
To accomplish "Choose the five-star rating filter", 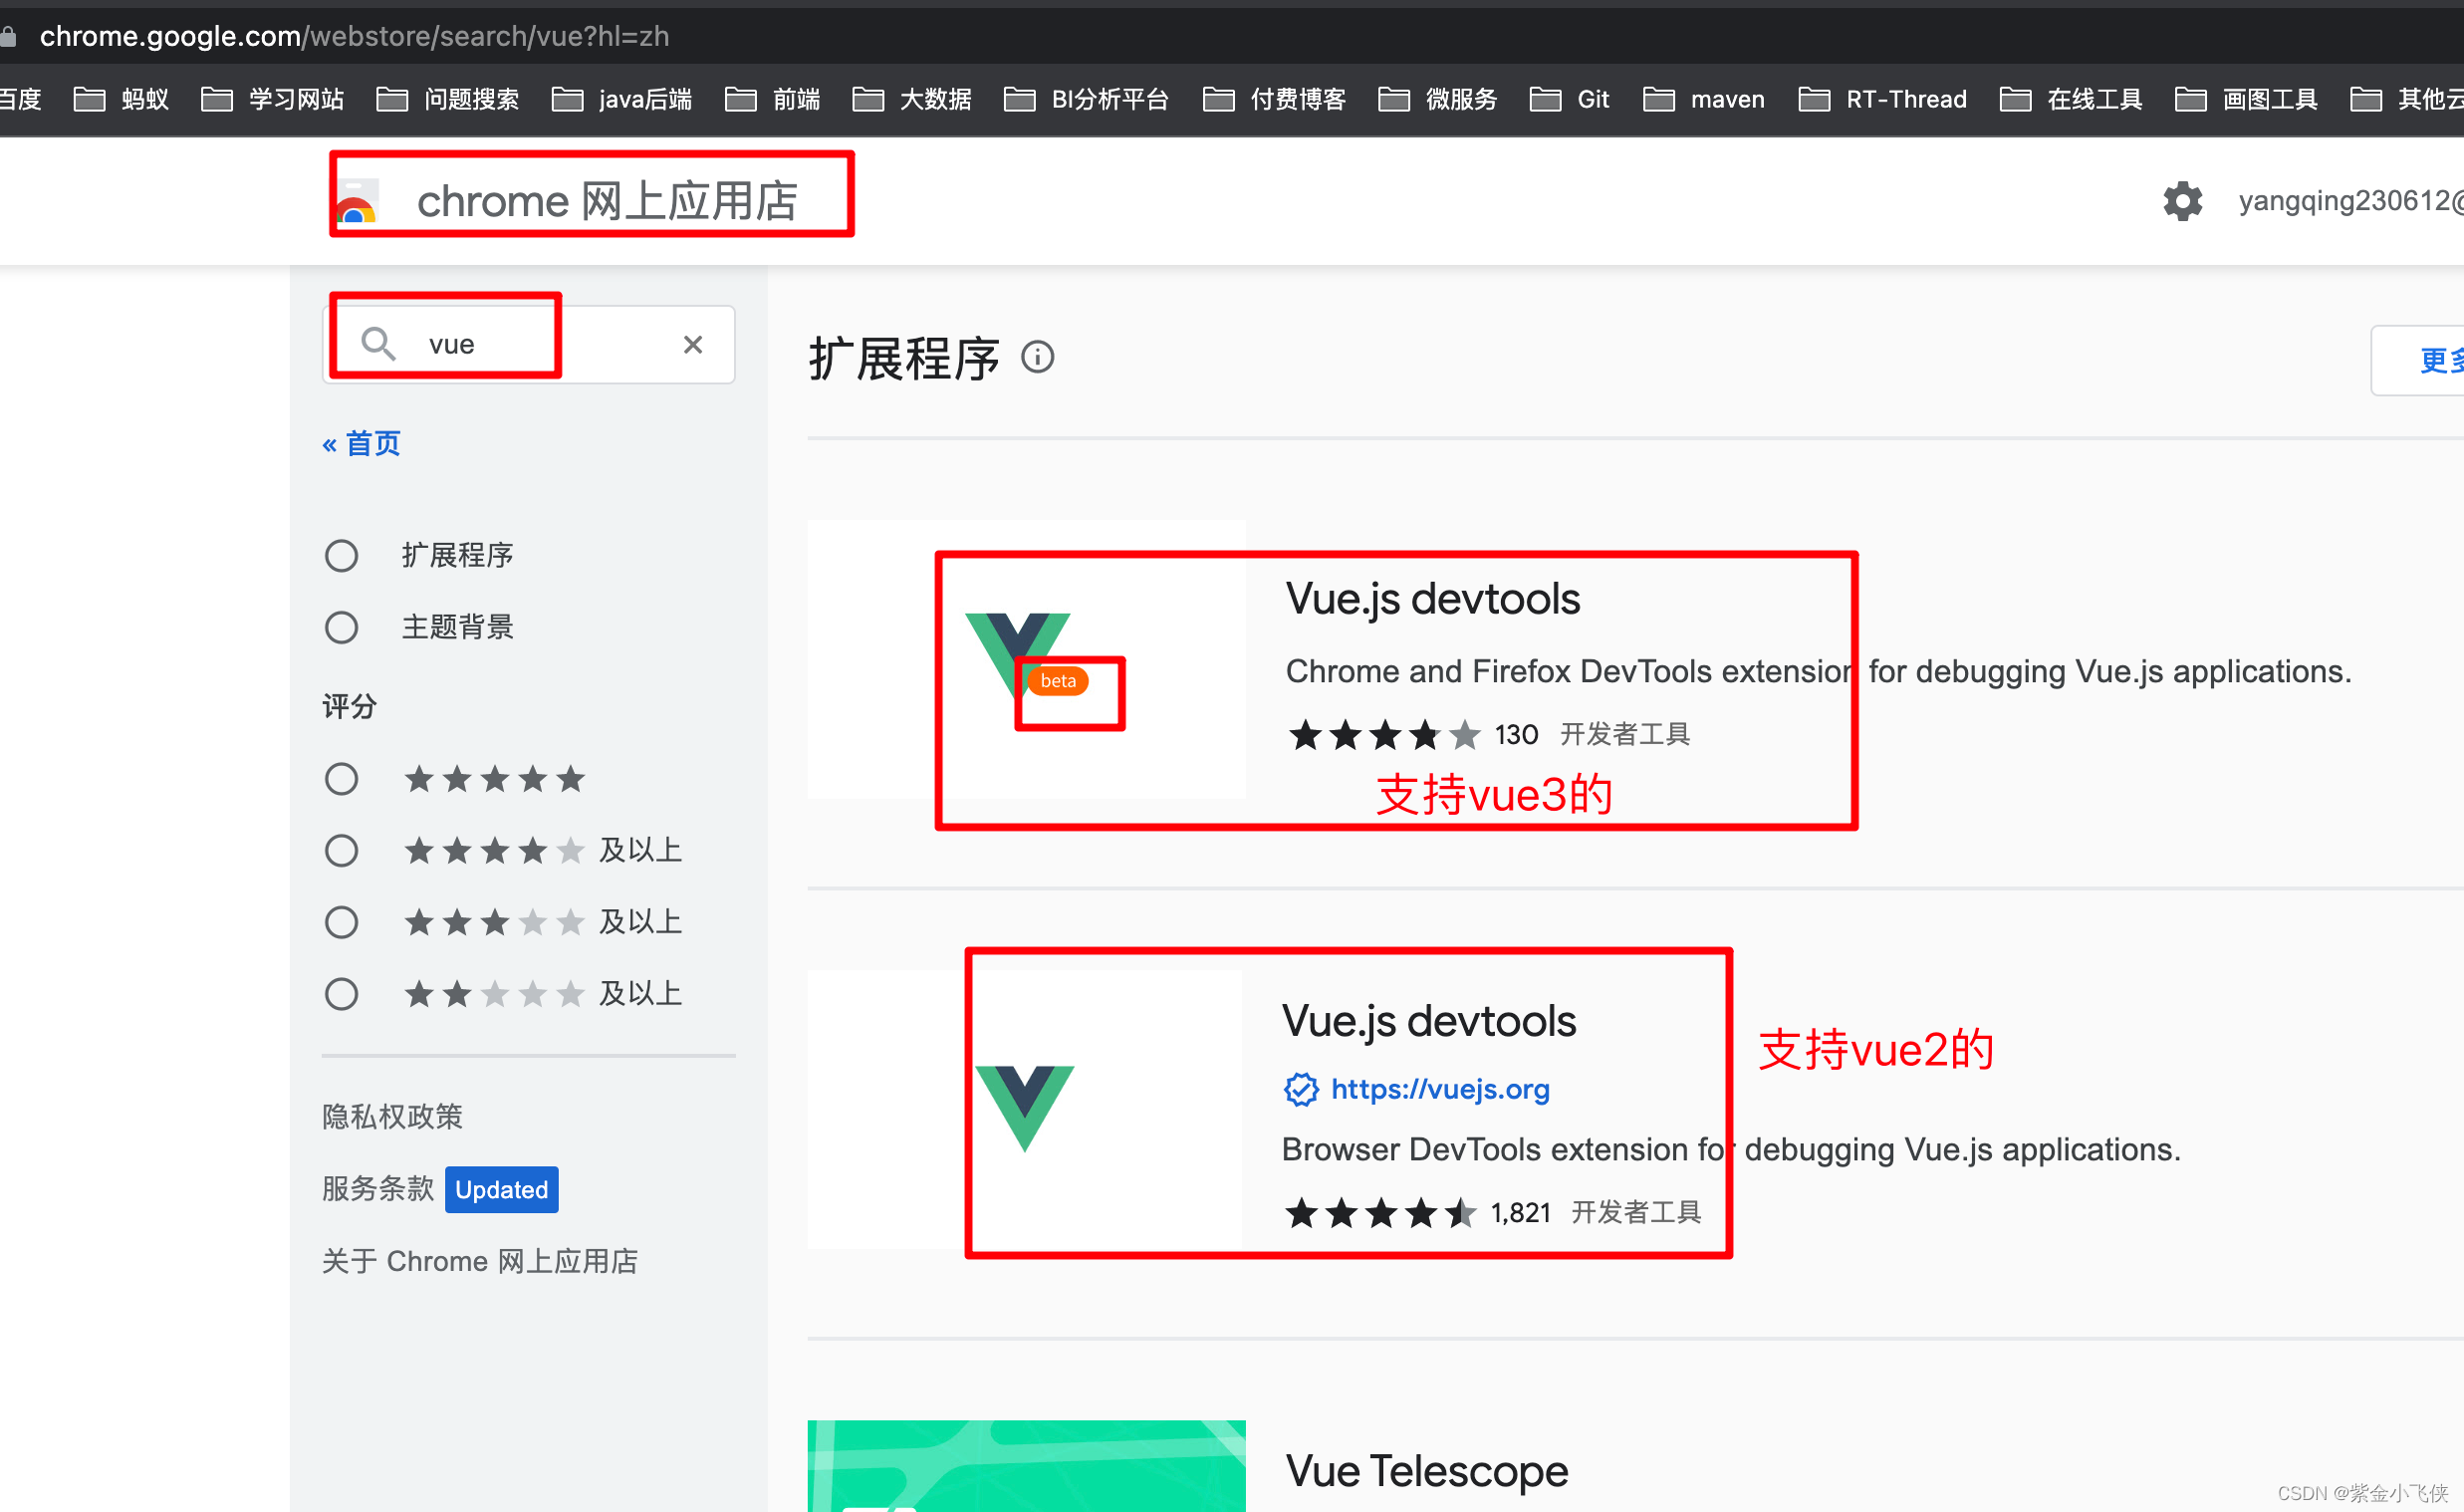I will pyautogui.click(x=342, y=779).
